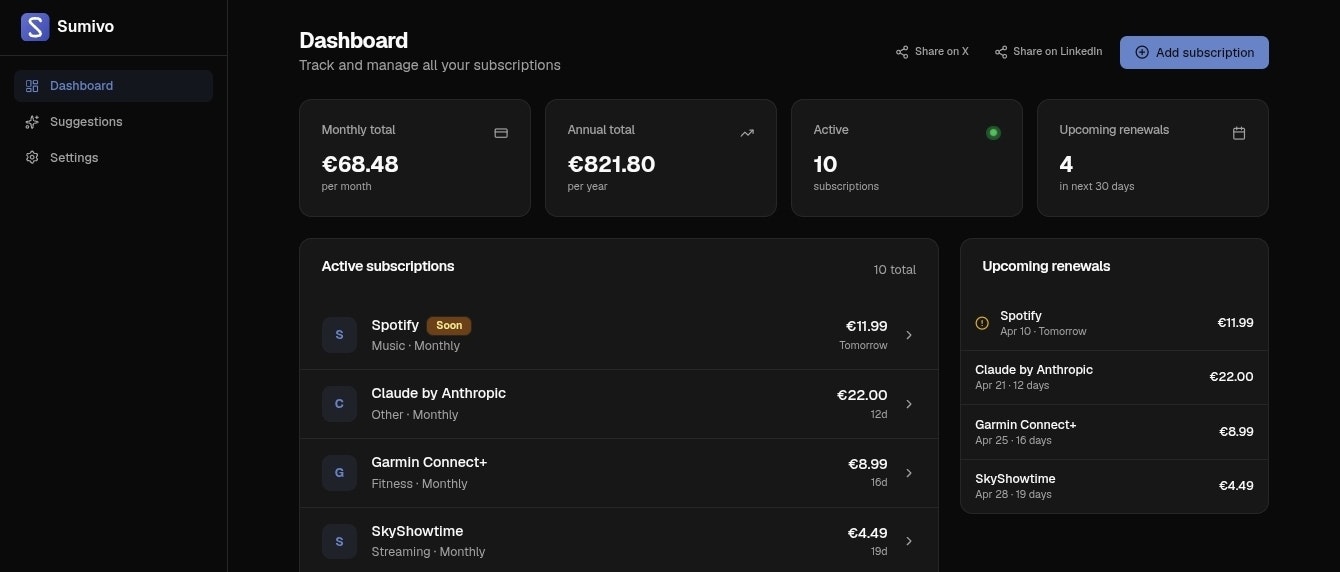This screenshot has height=572, width=1340.
Task: Click the green active status indicator
Action: pos(993,133)
